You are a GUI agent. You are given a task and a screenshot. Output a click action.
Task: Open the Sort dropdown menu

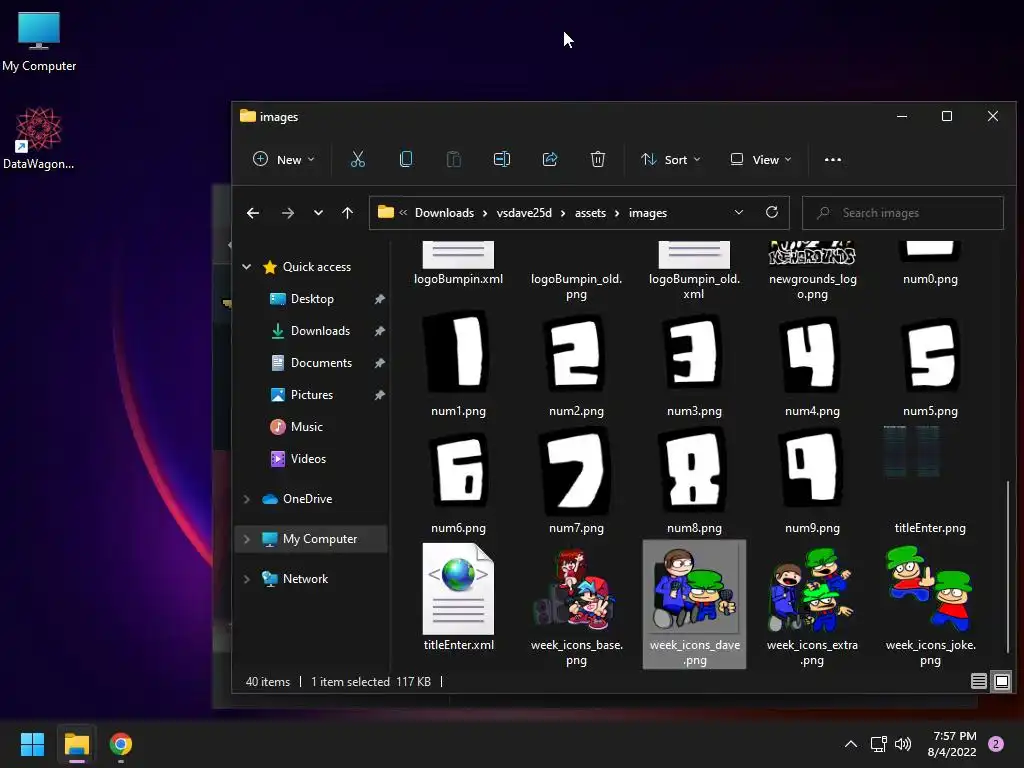[671, 159]
